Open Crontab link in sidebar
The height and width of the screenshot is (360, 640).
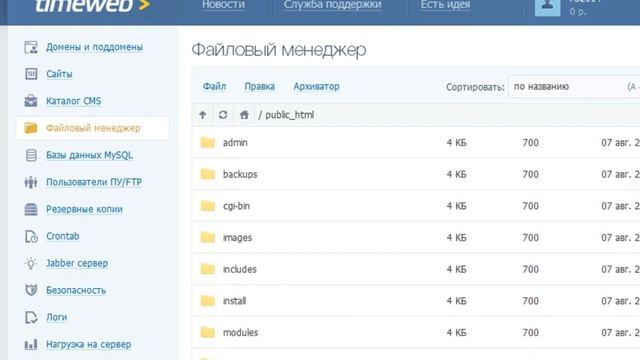62,236
